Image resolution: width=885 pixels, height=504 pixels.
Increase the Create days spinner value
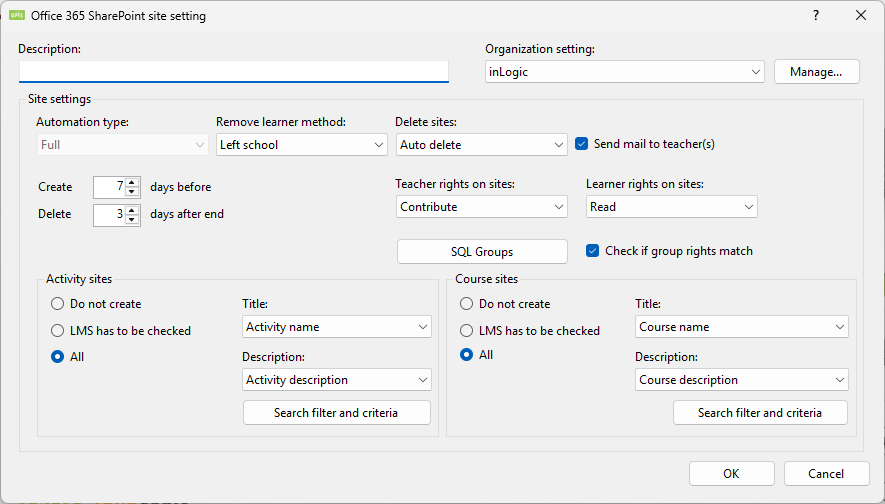132,182
